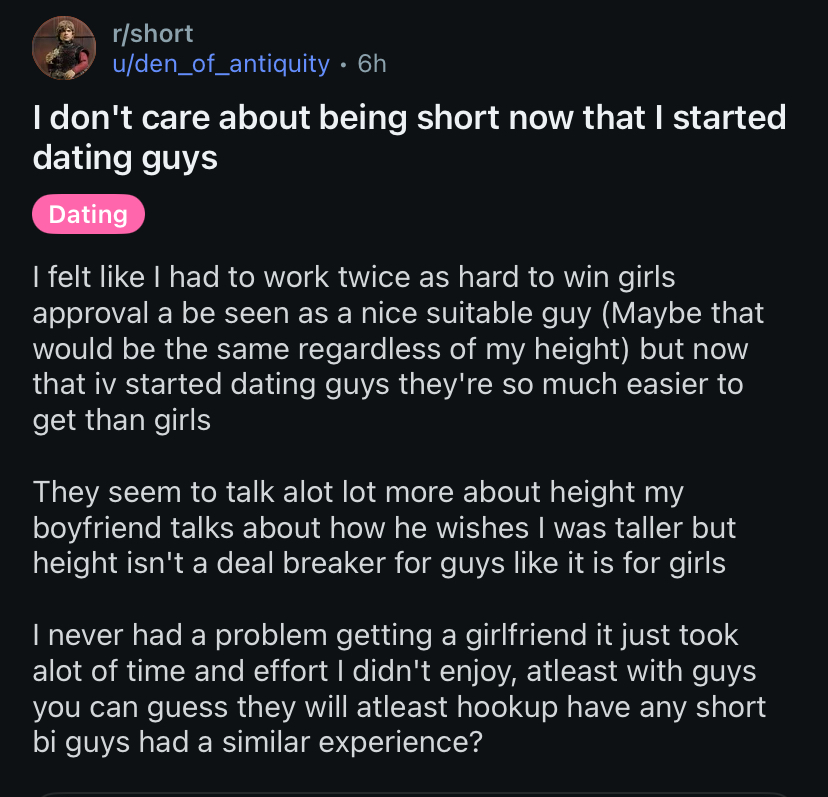Open the post title about being short

pos(409,137)
